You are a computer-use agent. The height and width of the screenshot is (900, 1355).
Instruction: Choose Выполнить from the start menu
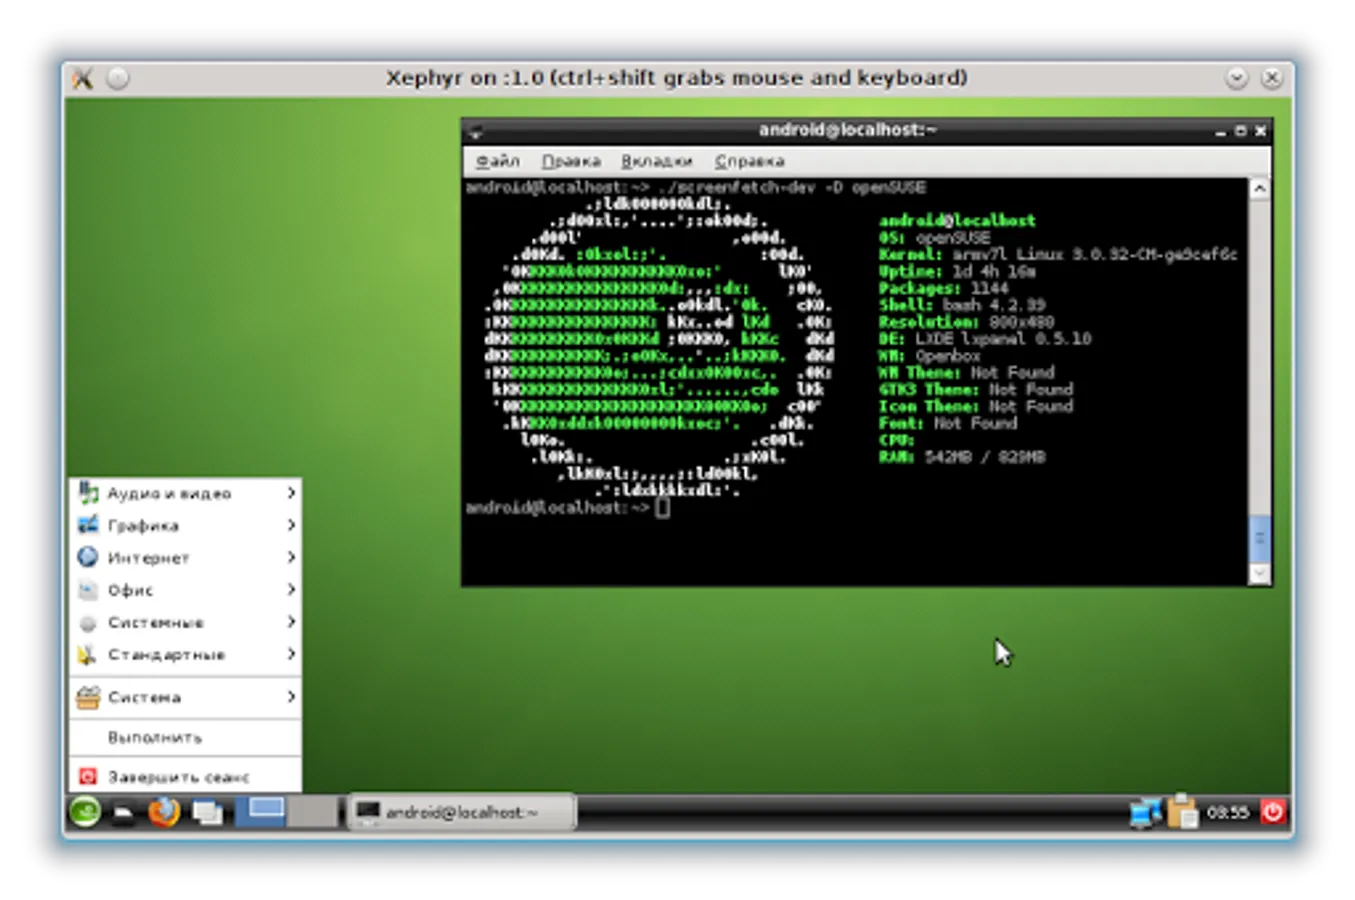coord(186,737)
